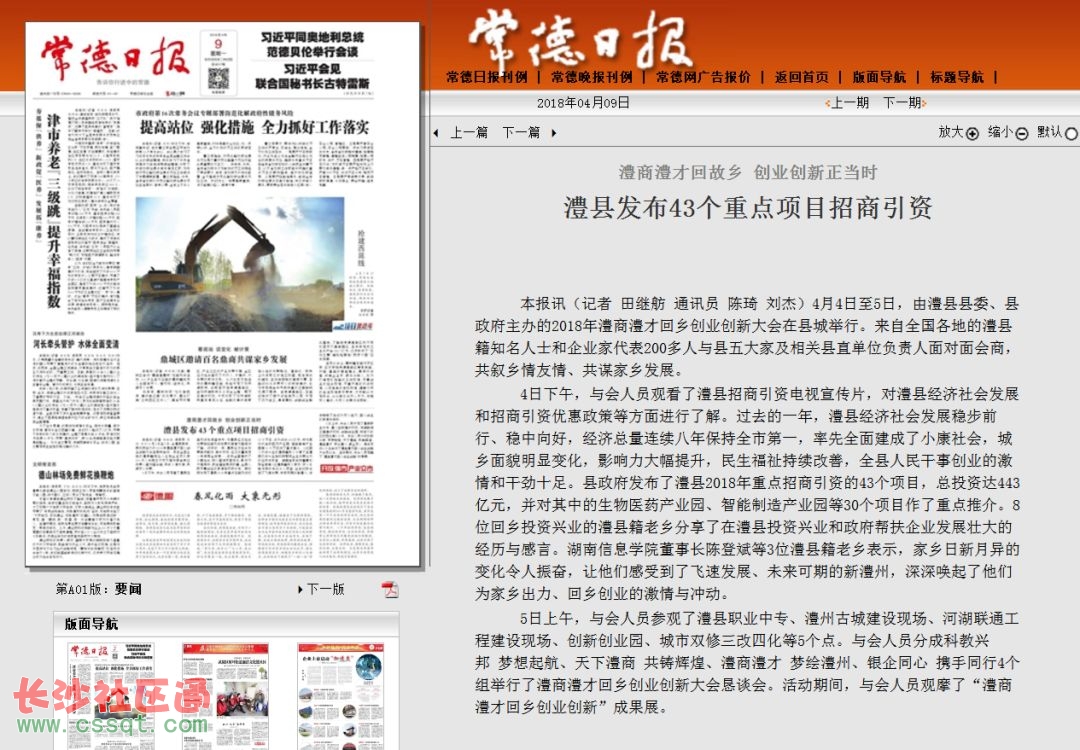Screen dimensions: 1080x750
Task: Click the QR code on the newspaper masthead
Action: tap(218, 78)
